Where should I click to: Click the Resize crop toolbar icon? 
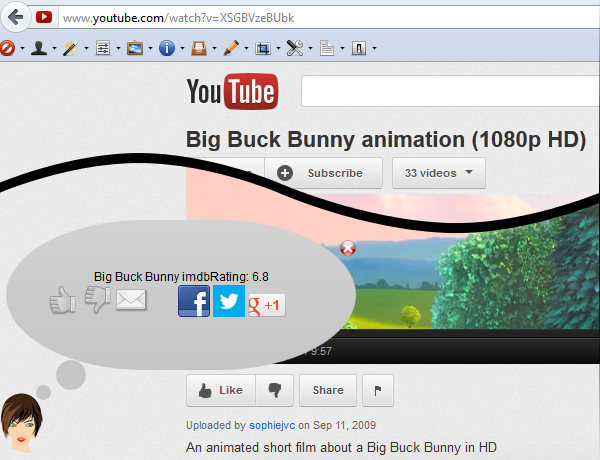(263, 48)
